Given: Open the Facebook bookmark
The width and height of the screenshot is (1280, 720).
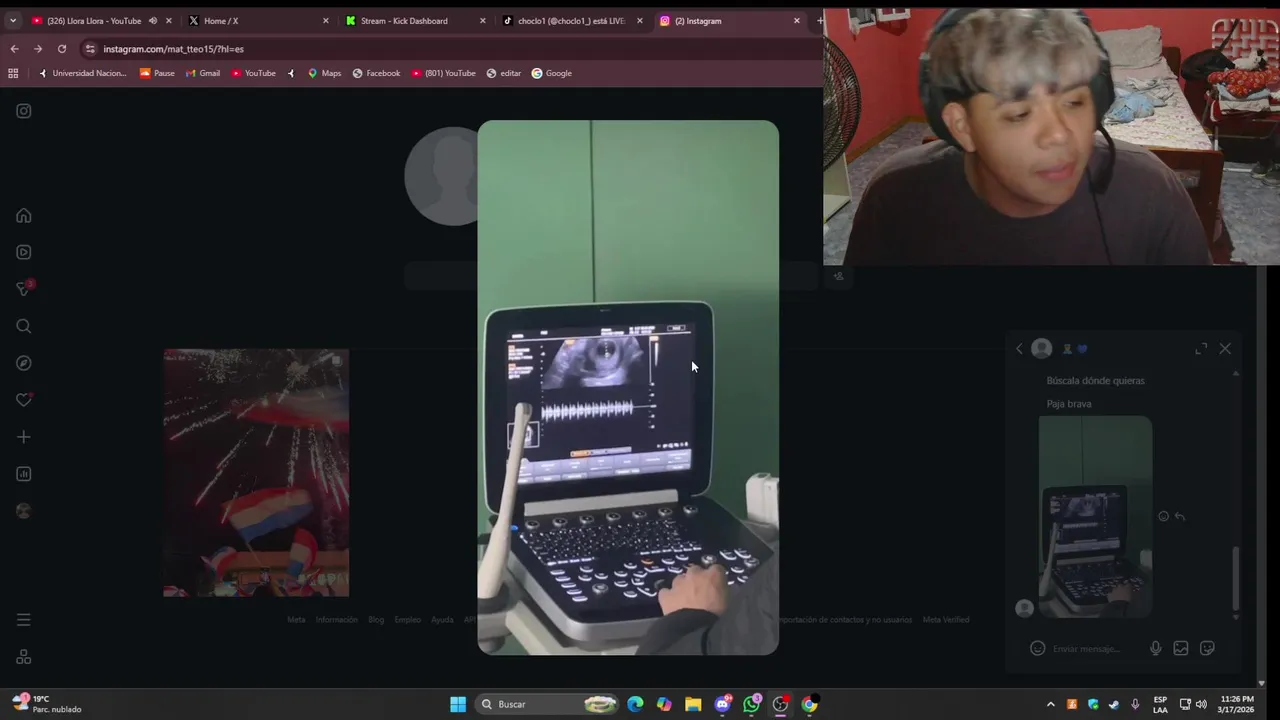Looking at the screenshot, I should point(376,73).
